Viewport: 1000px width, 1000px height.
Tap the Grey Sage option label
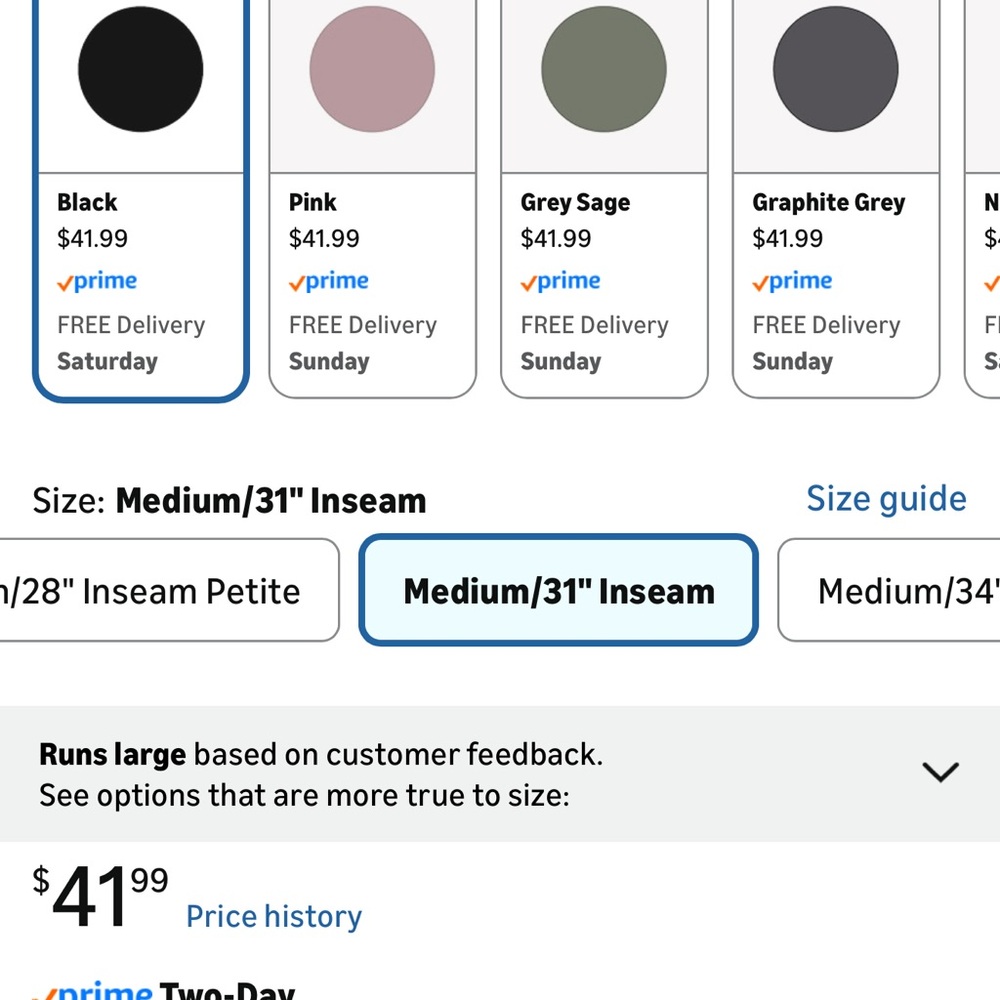[575, 202]
